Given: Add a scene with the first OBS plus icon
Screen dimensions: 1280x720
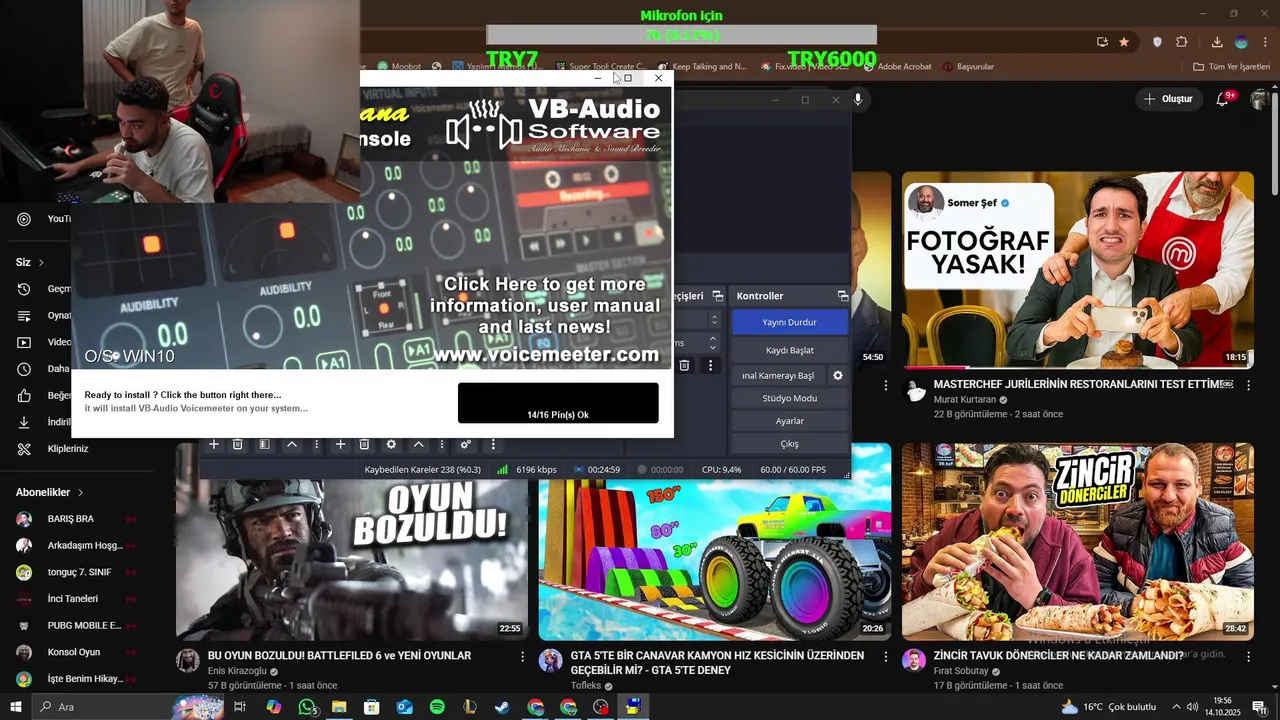Looking at the screenshot, I should pyautogui.click(x=213, y=444).
